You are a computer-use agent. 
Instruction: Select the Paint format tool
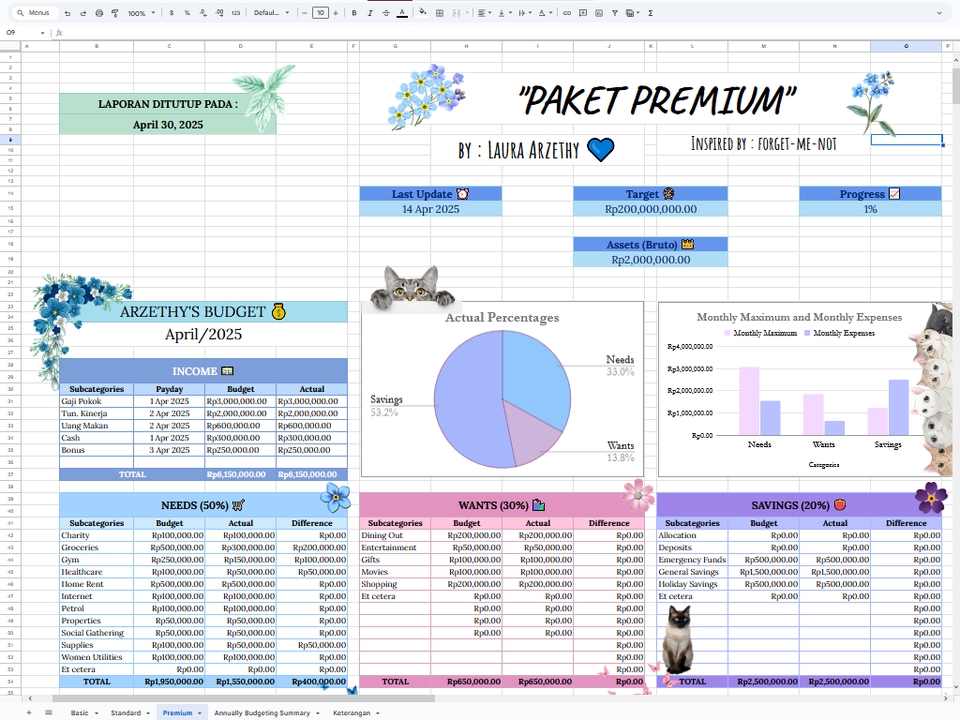click(x=114, y=12)
